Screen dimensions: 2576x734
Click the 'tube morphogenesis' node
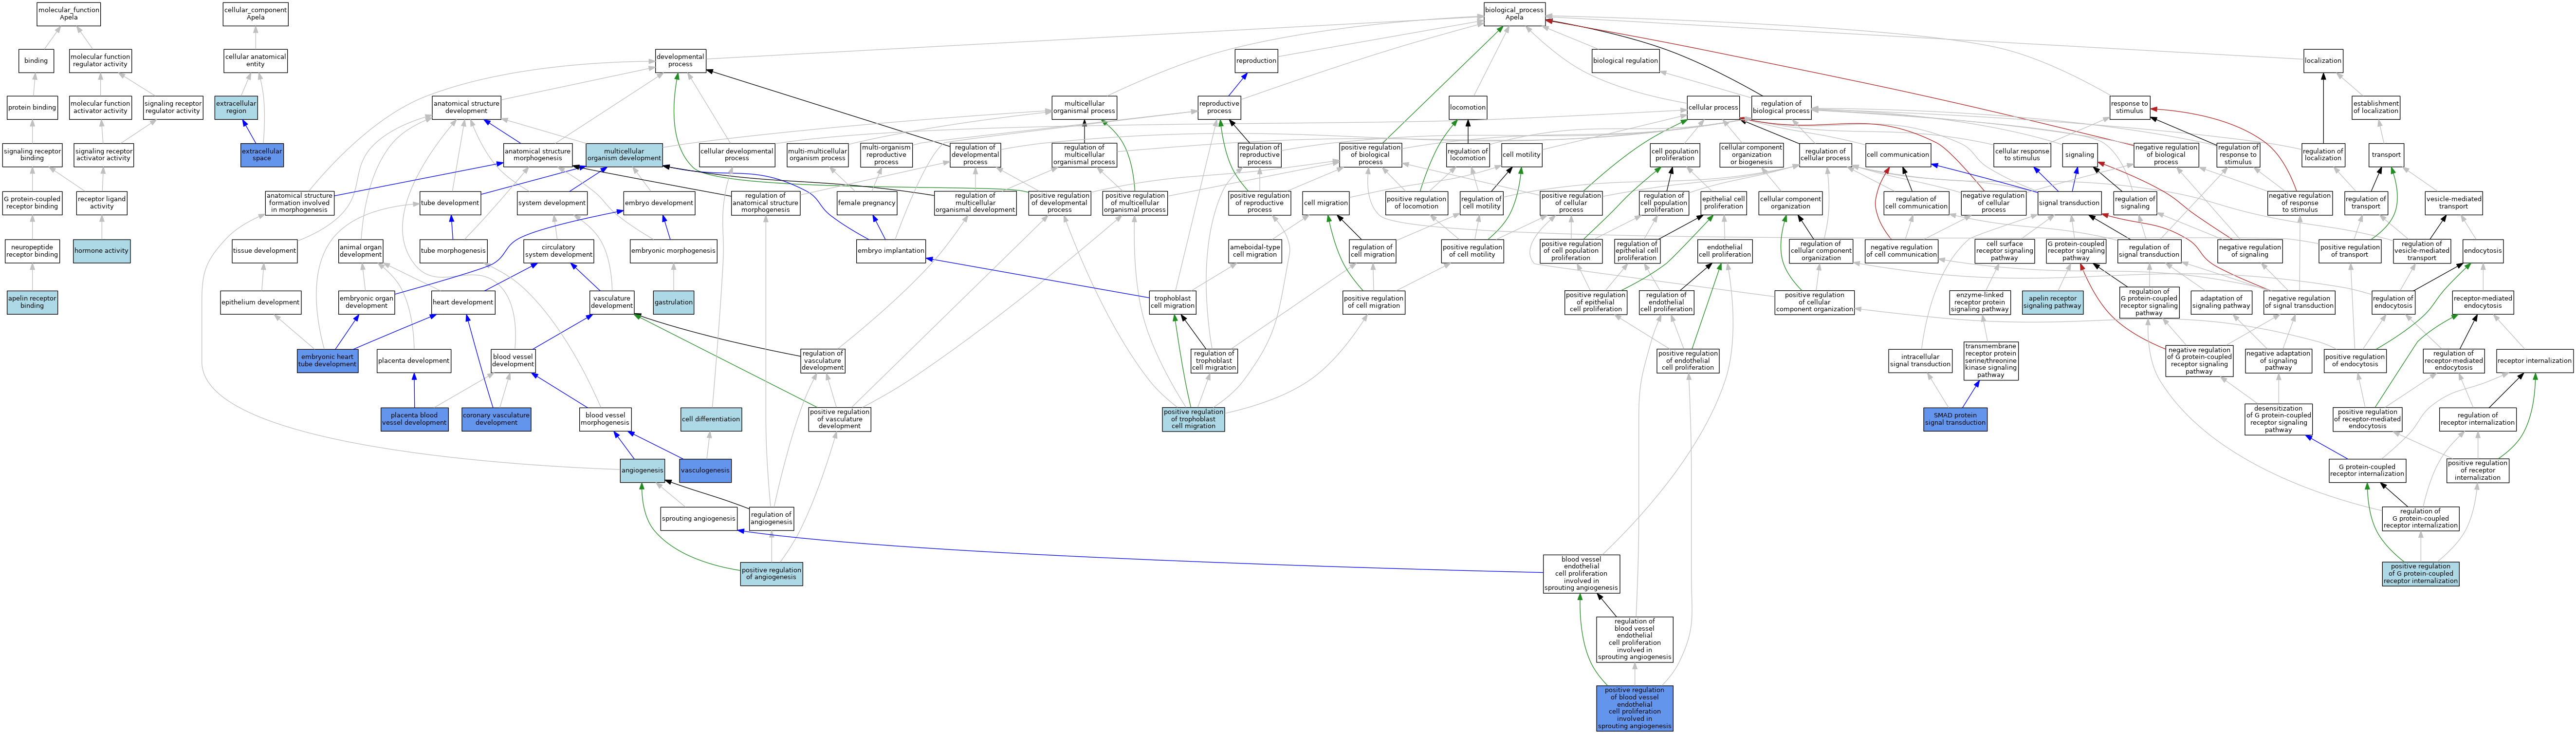pos(453,251)
